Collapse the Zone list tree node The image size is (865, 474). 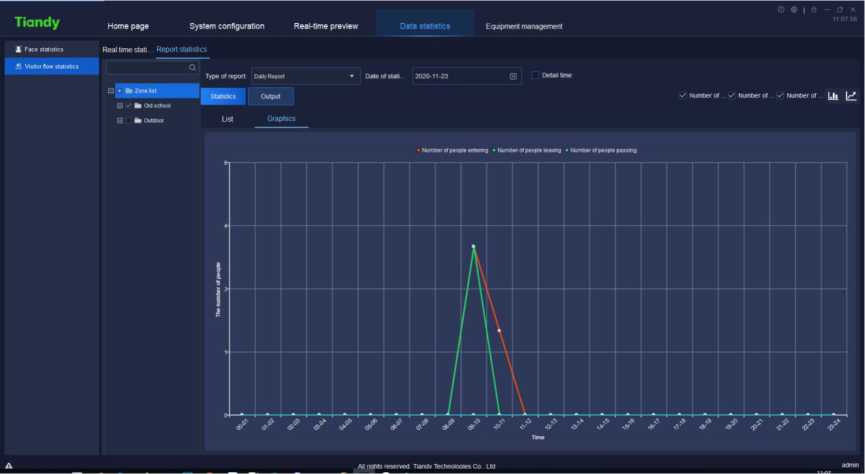(111, 90)
